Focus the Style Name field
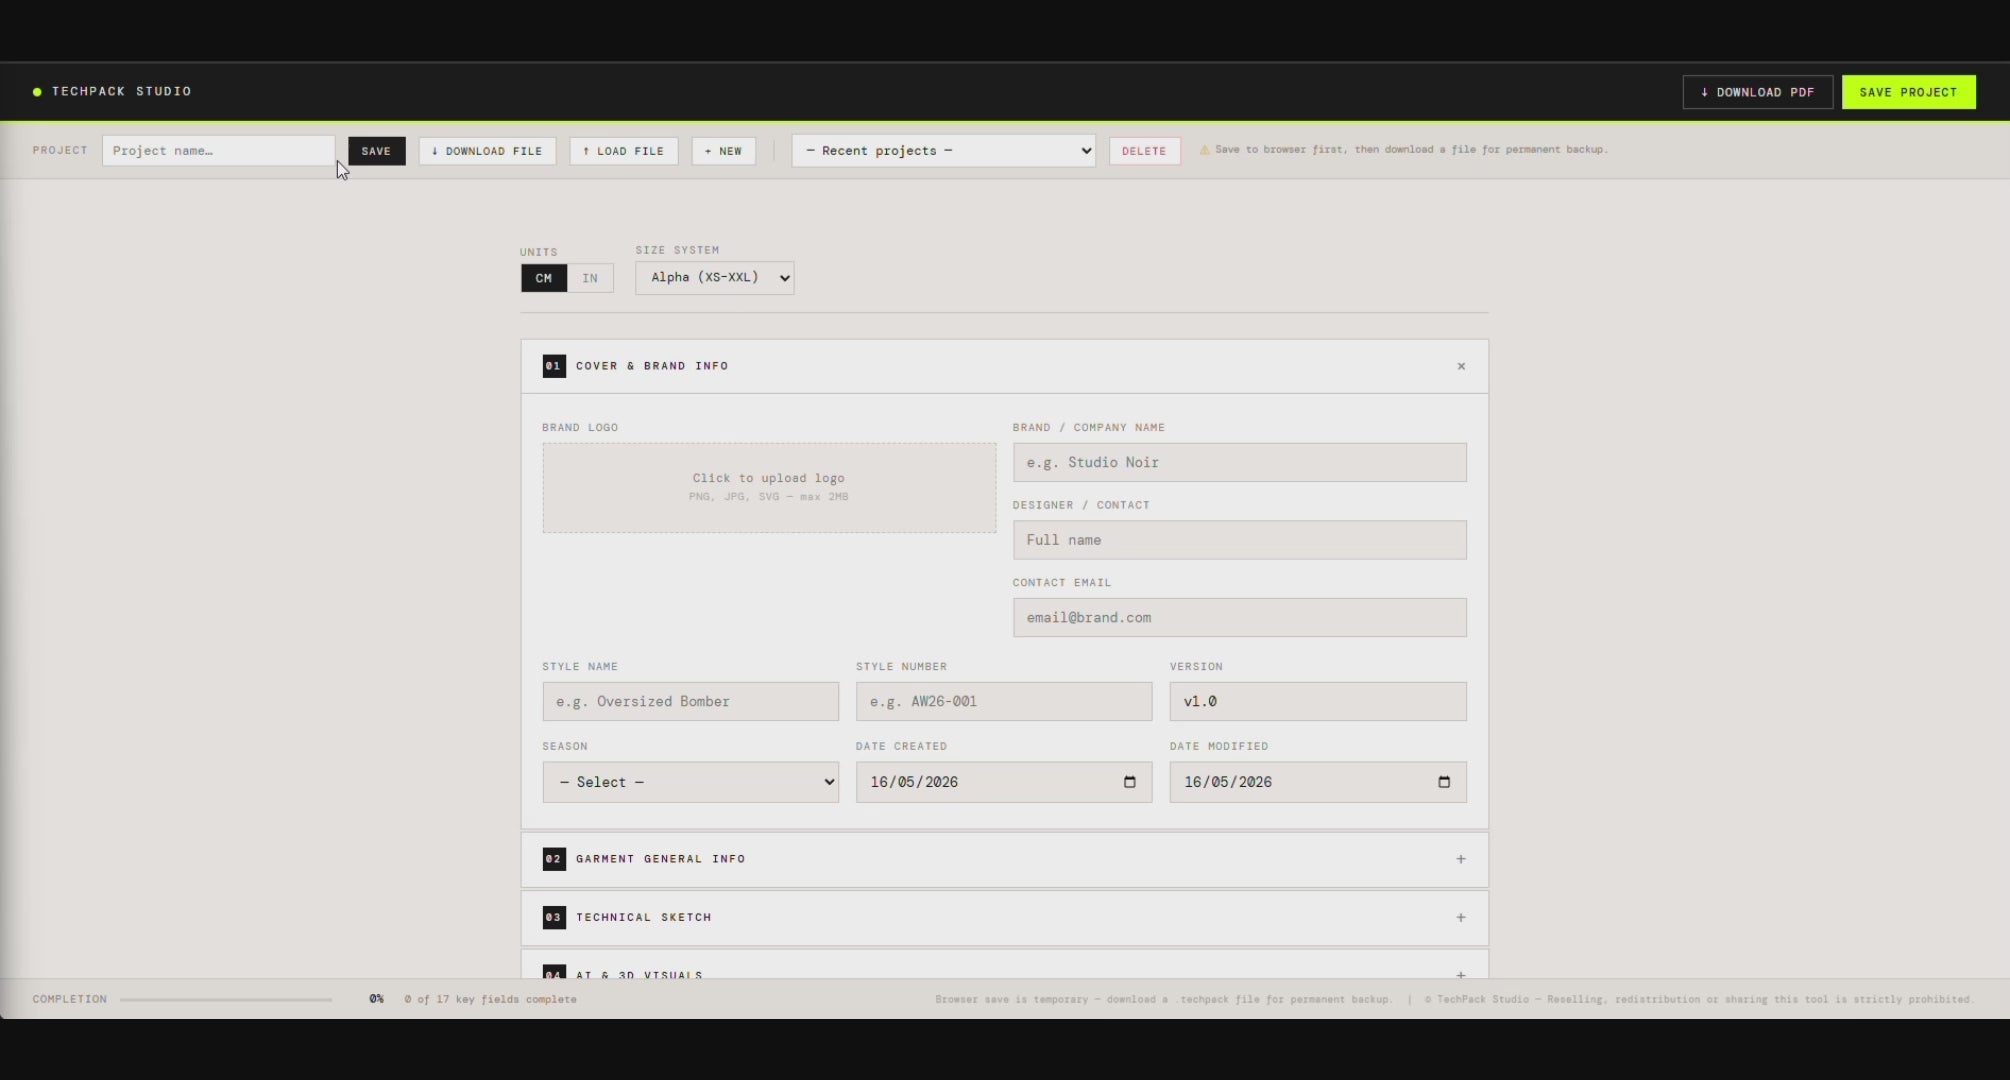Image resolution: width=2010 pixels, height=1080 pixels. [x=690, y=701]
